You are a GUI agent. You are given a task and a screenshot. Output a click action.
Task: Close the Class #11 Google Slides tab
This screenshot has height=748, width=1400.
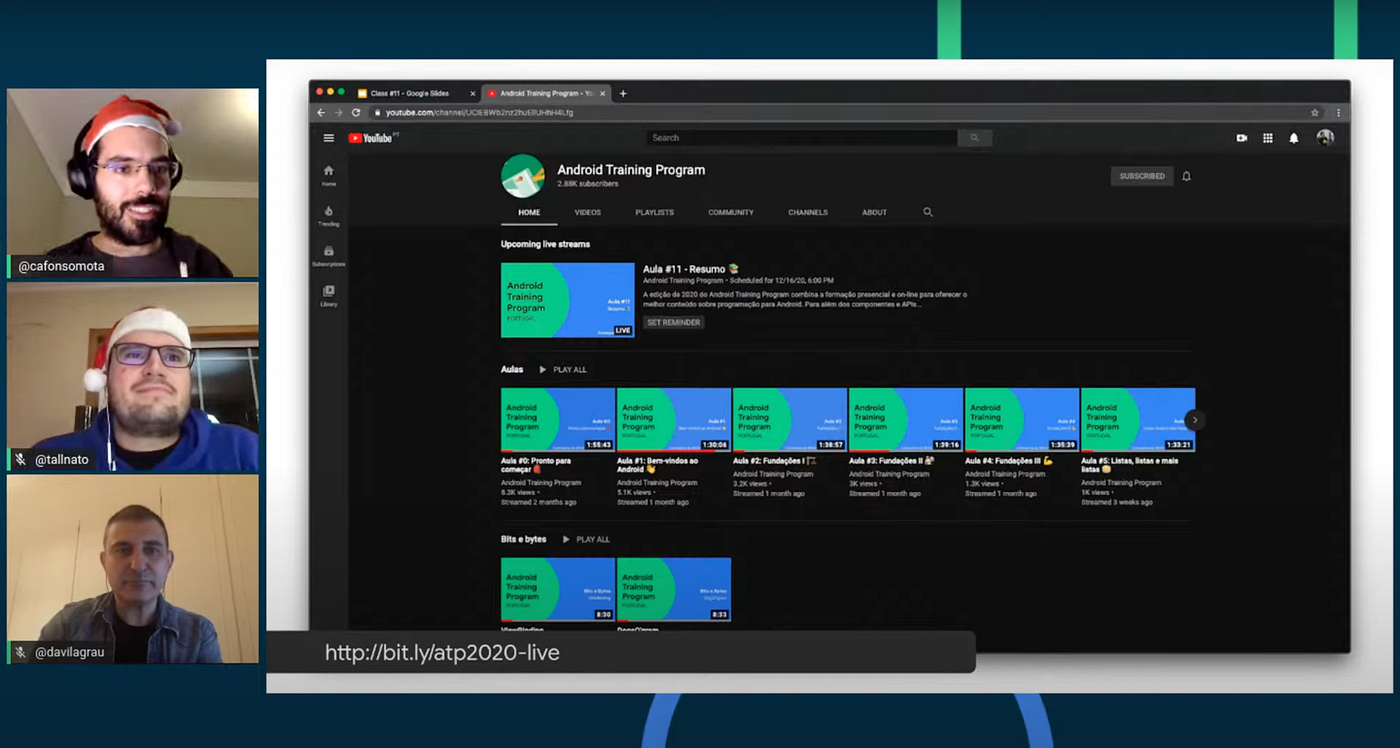(x=473, y=93)
